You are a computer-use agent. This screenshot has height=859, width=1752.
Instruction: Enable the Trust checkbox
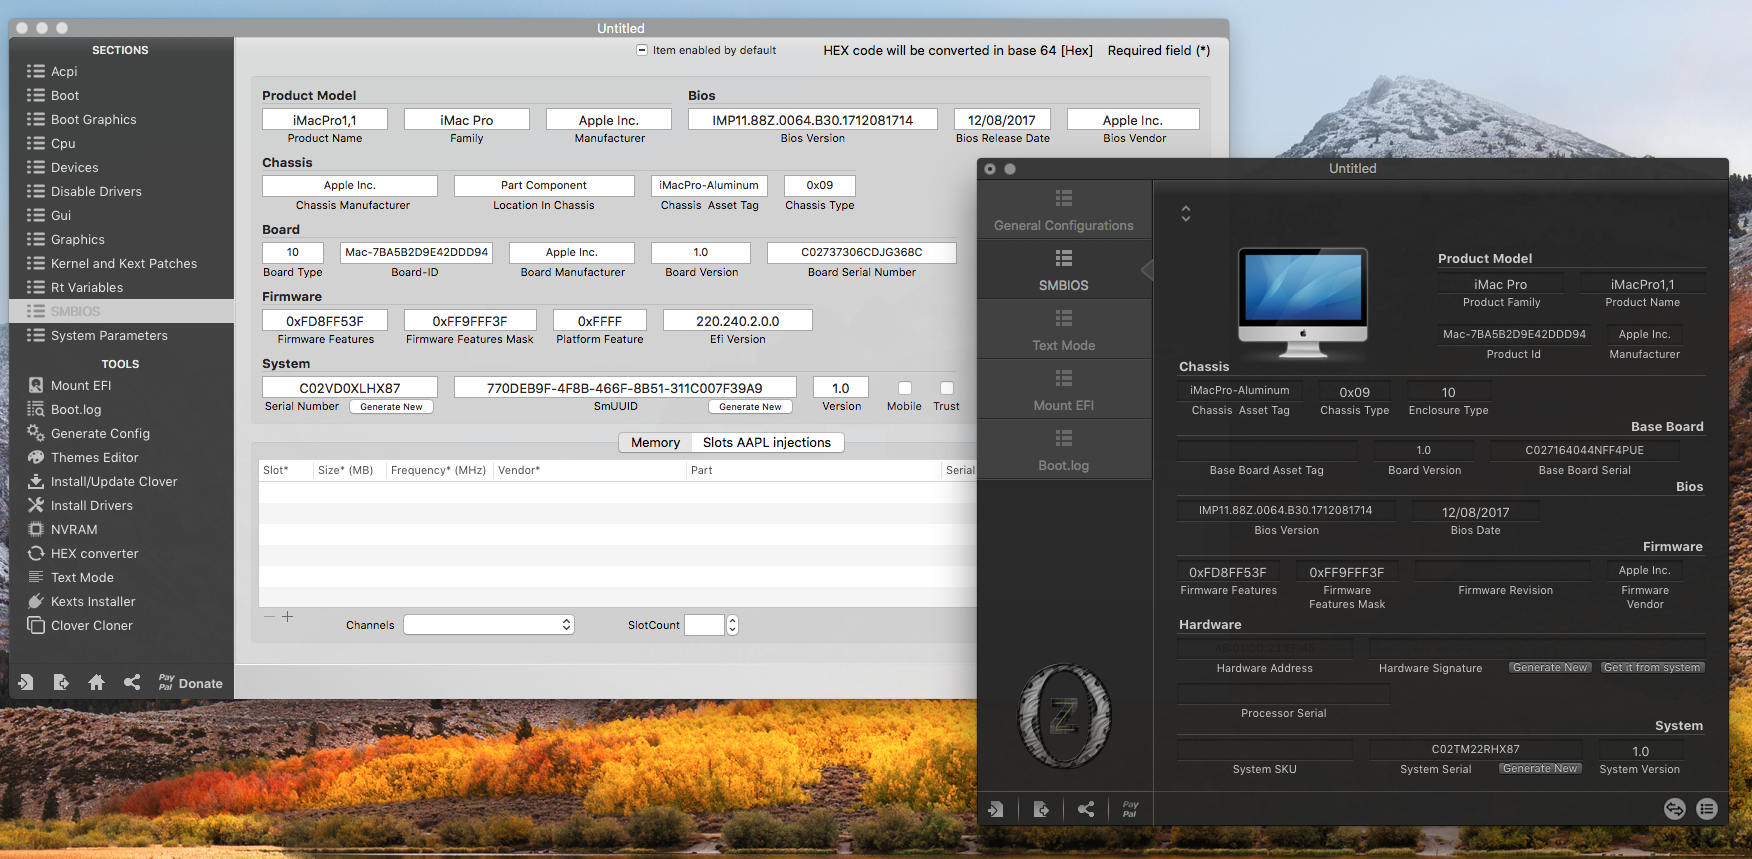[946, 388]
